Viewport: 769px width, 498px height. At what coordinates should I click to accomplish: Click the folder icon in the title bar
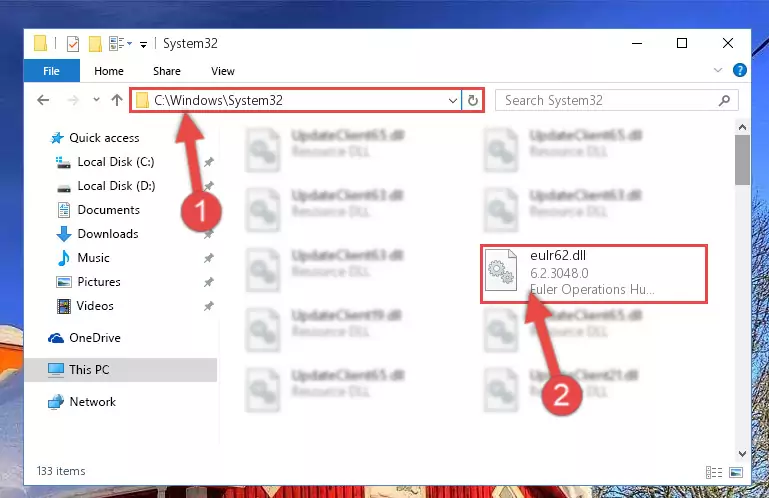click(40, 44)
